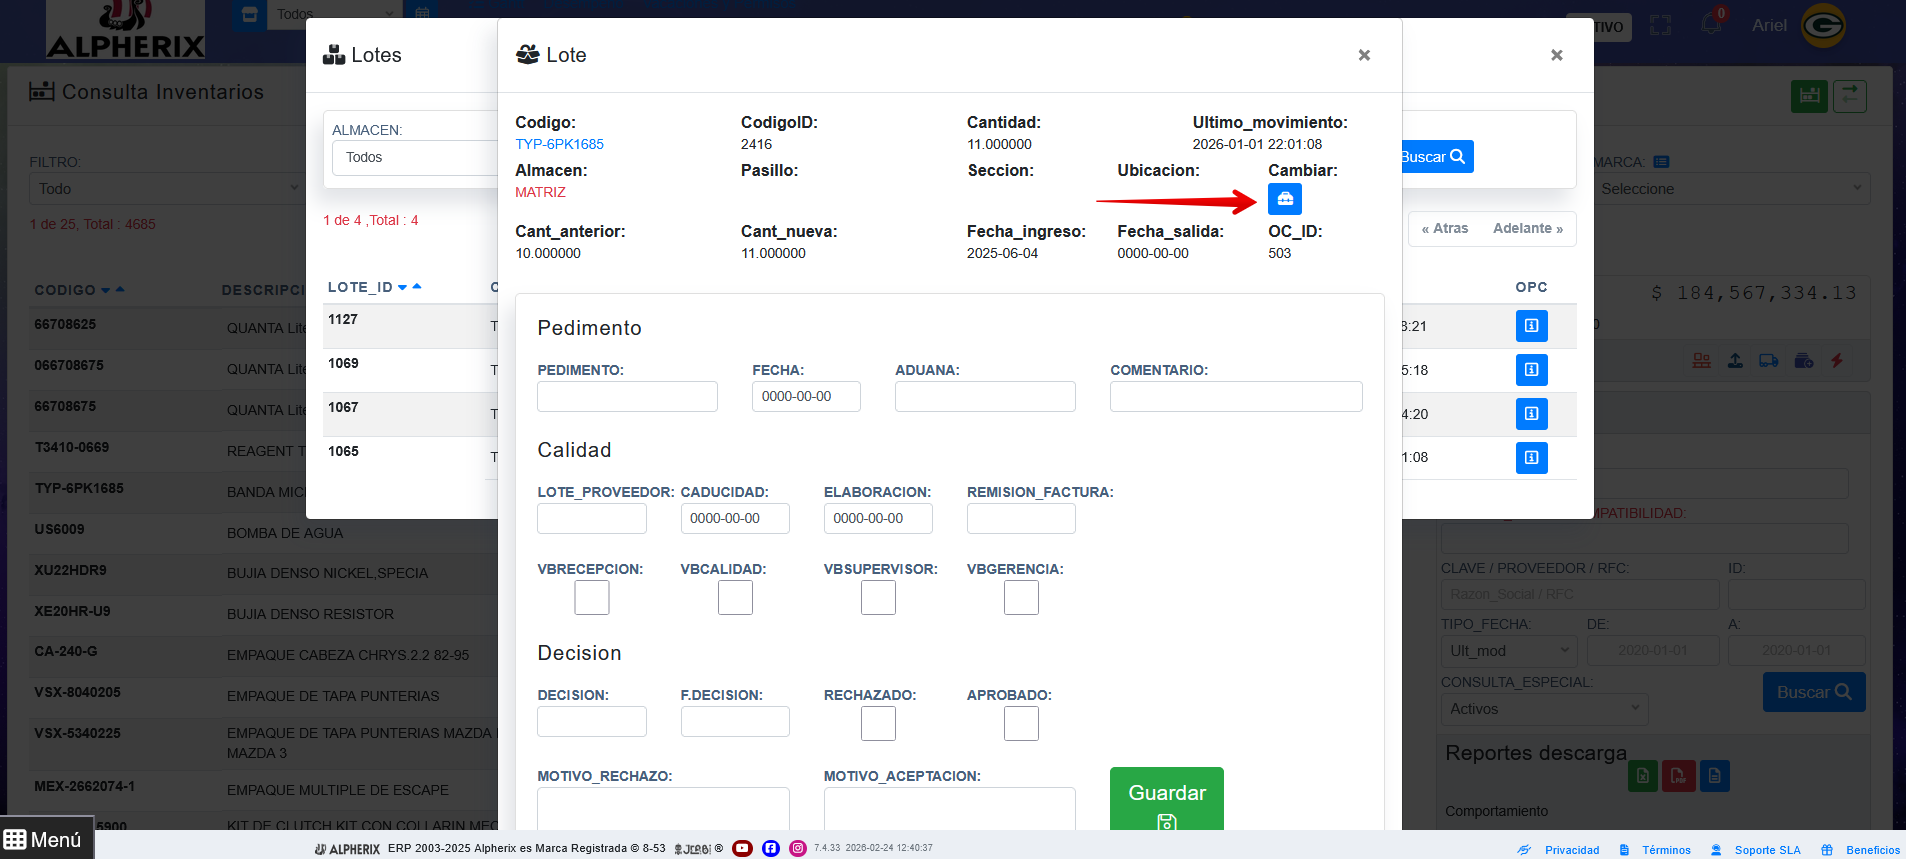Click the PEDIMENTO input field
The width and height of the screenshot is (1906, 859).
pos(627,396)
